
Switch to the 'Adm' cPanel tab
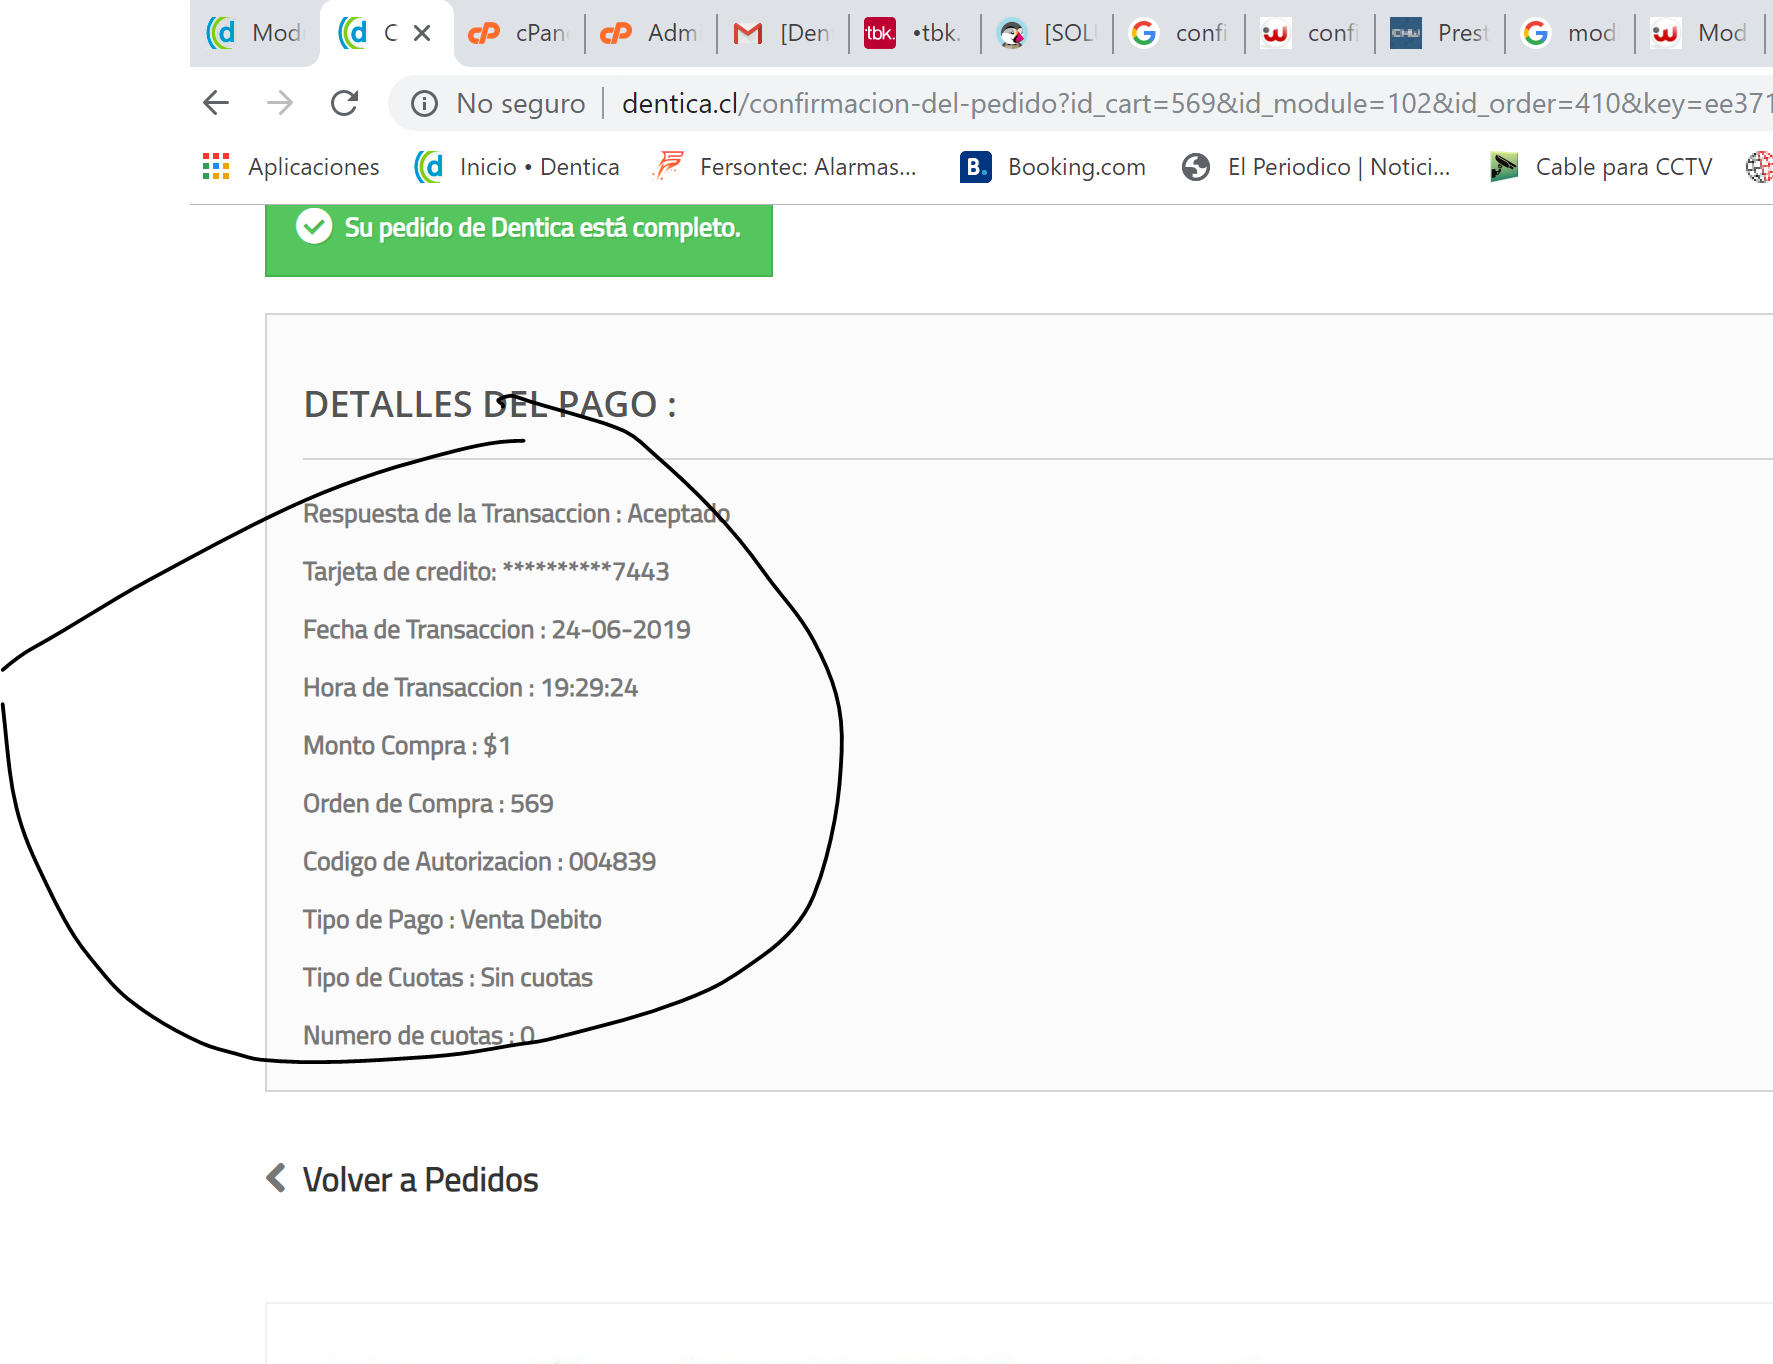[x=650, y=33]
